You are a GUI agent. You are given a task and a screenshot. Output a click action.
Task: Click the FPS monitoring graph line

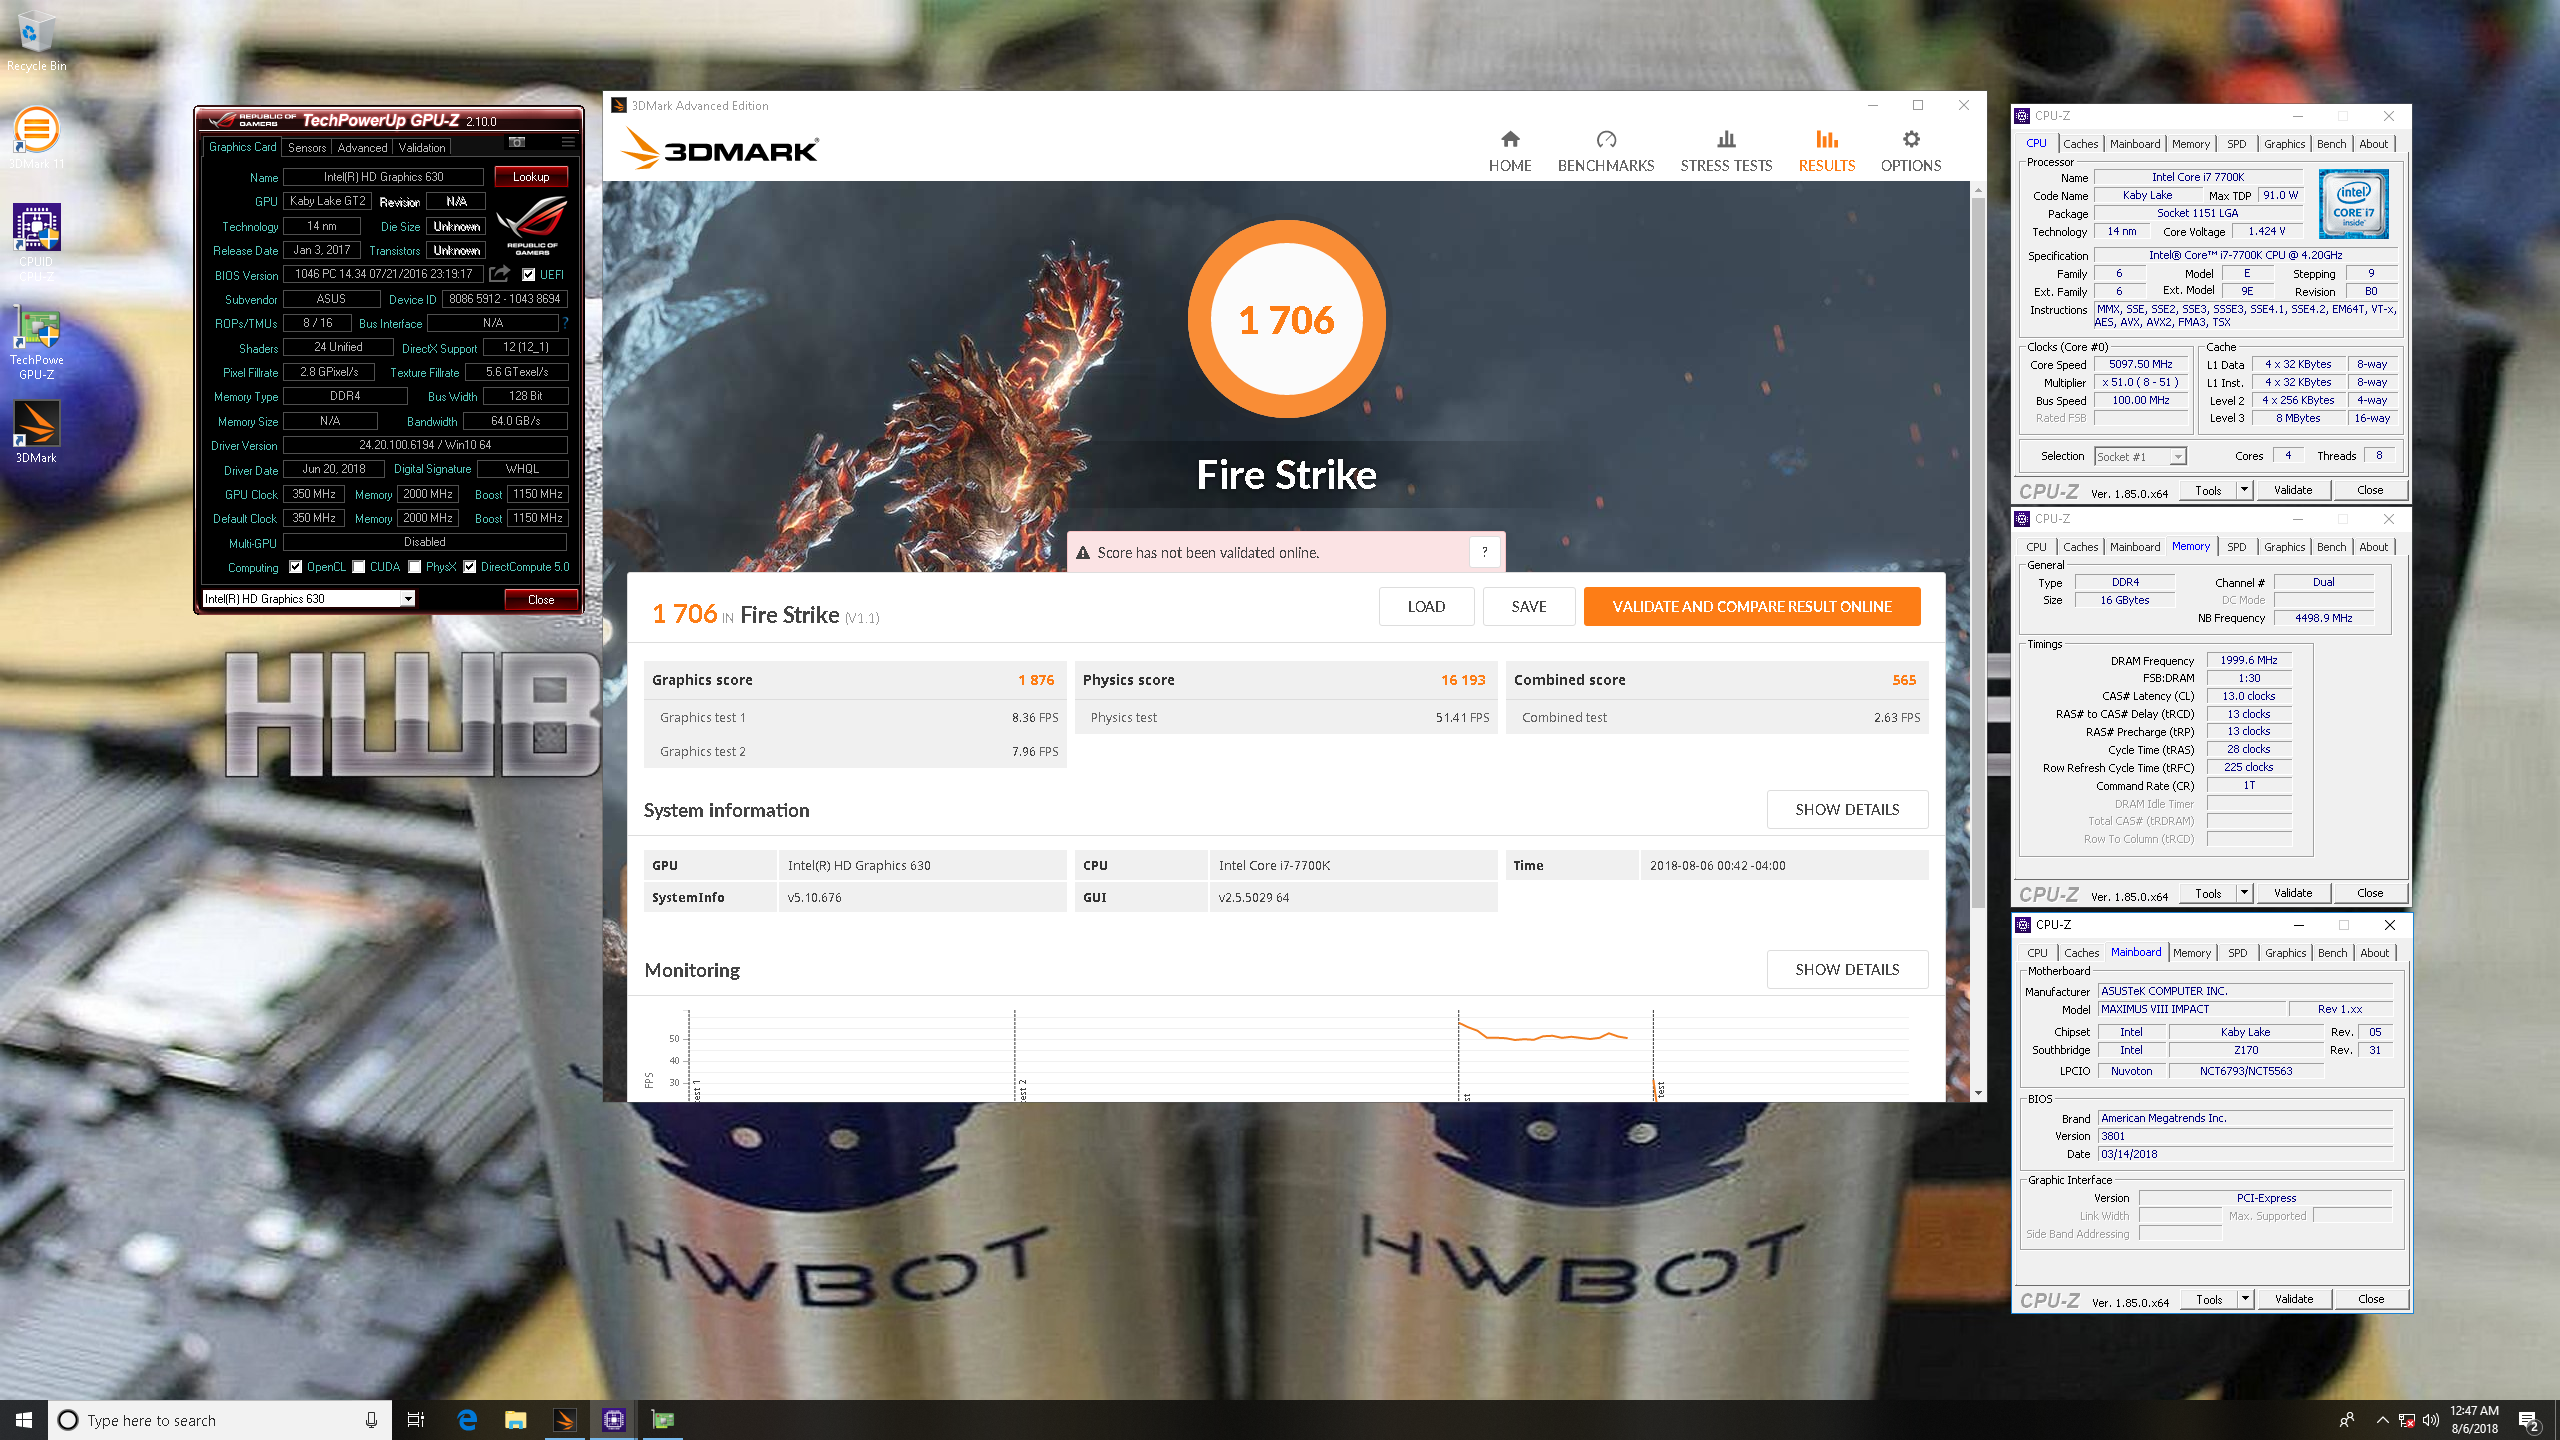click(x=1545, y=1035)
